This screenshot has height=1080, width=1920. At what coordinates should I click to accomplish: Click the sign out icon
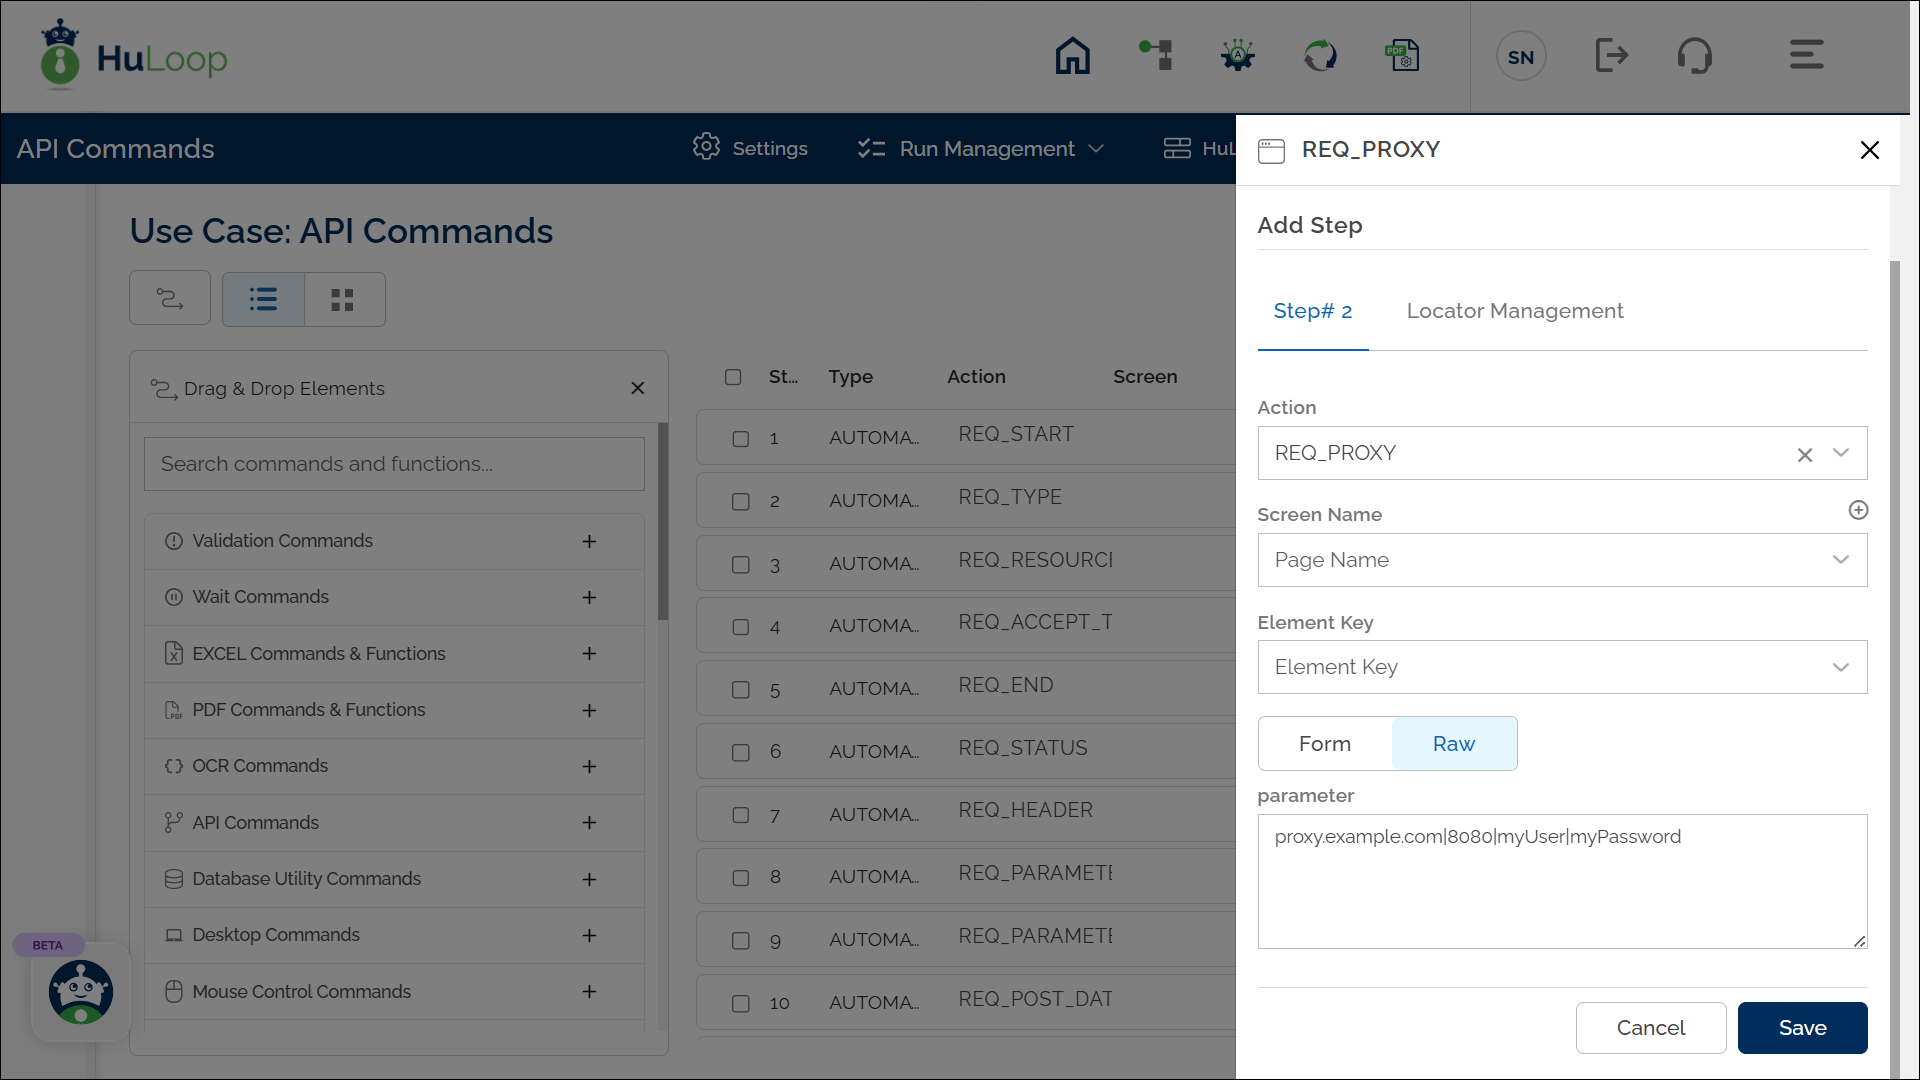(1611, 56)
